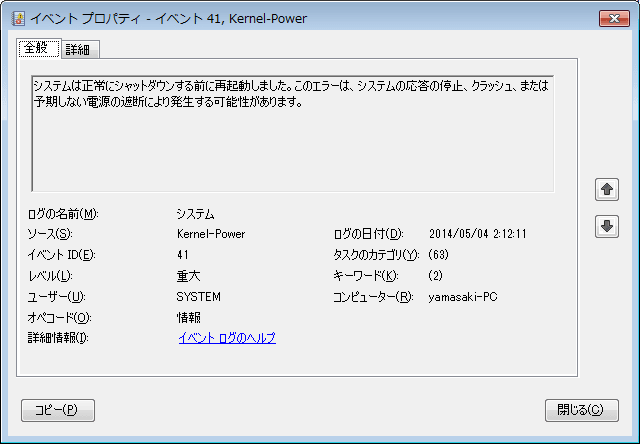Click the event viewer icon in title bar
640x444 pixels.
18,18
